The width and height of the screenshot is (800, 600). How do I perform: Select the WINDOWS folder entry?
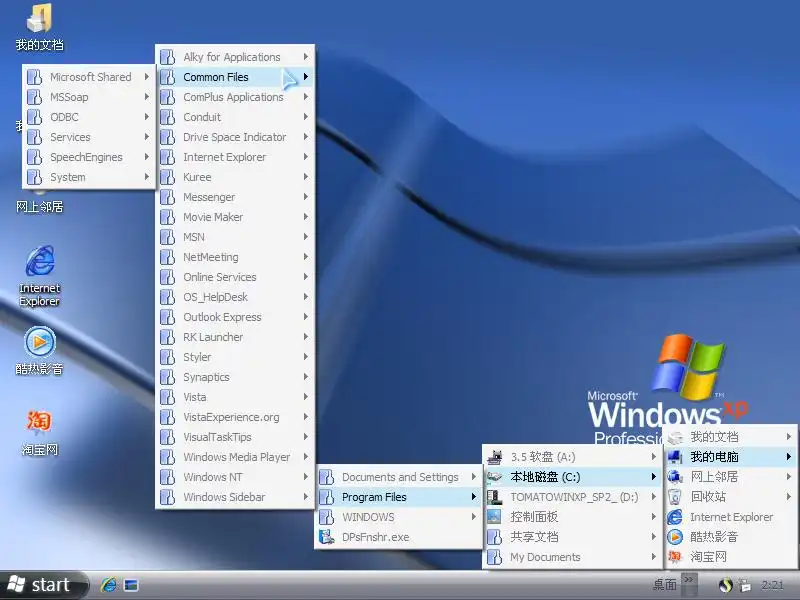398,517
